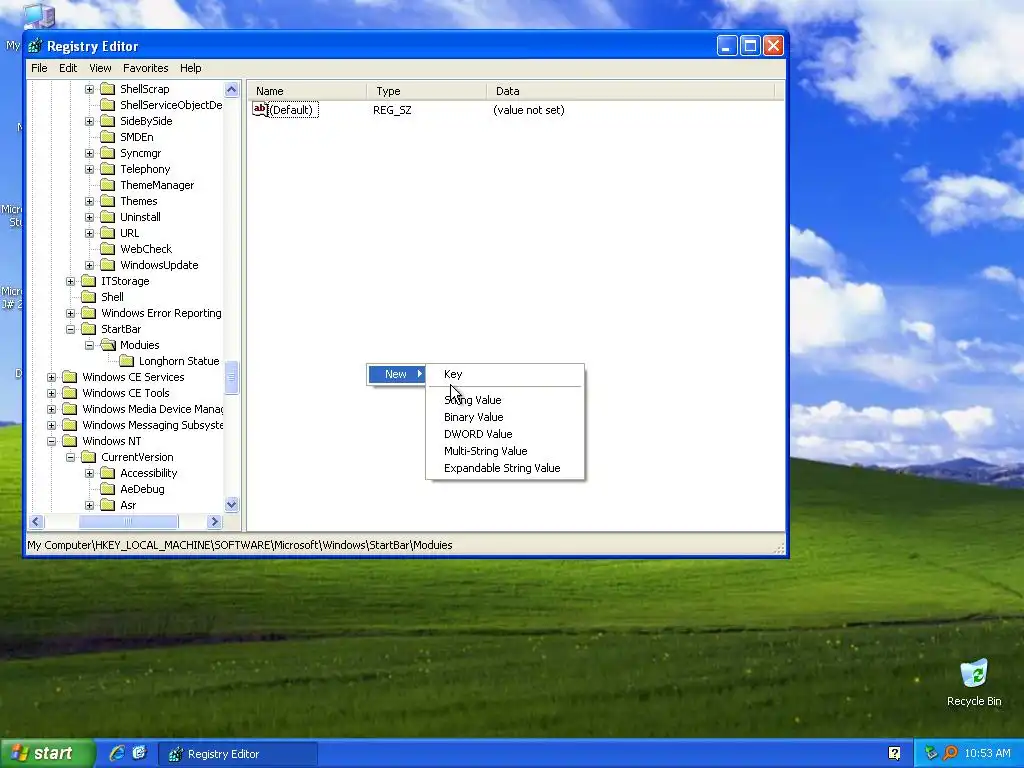Click the (value not set) data cell
The width and height of the screenshot is (1024, 768).
point(528,110)
